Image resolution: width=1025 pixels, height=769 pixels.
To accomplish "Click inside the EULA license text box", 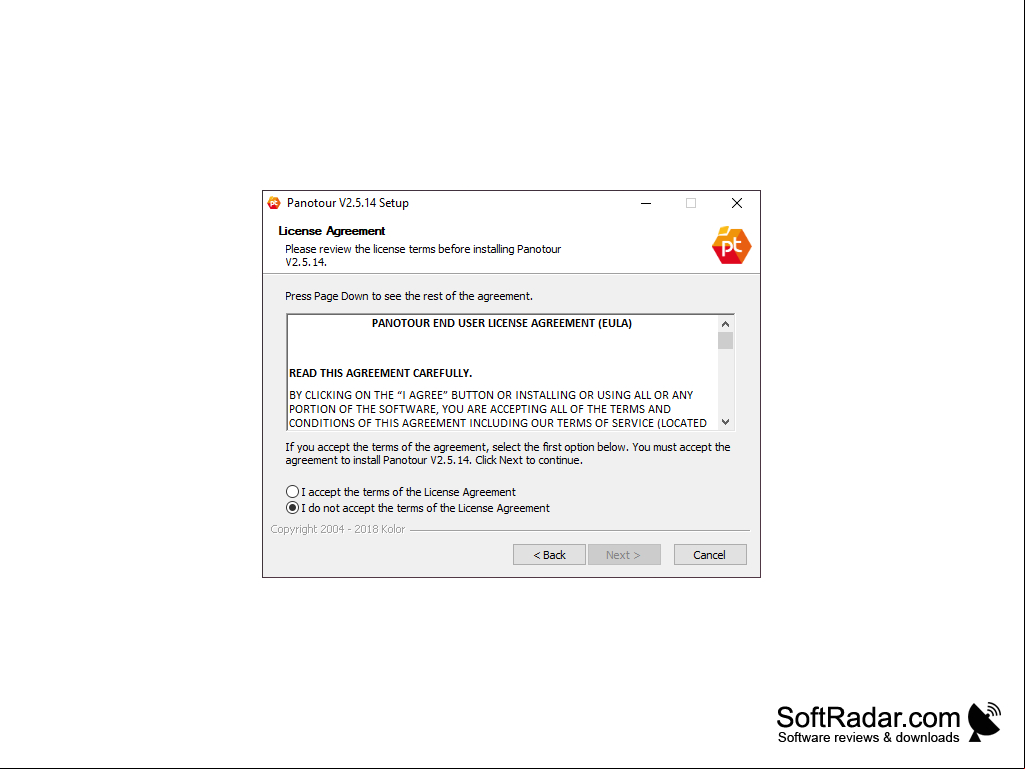I will [502, 373].
